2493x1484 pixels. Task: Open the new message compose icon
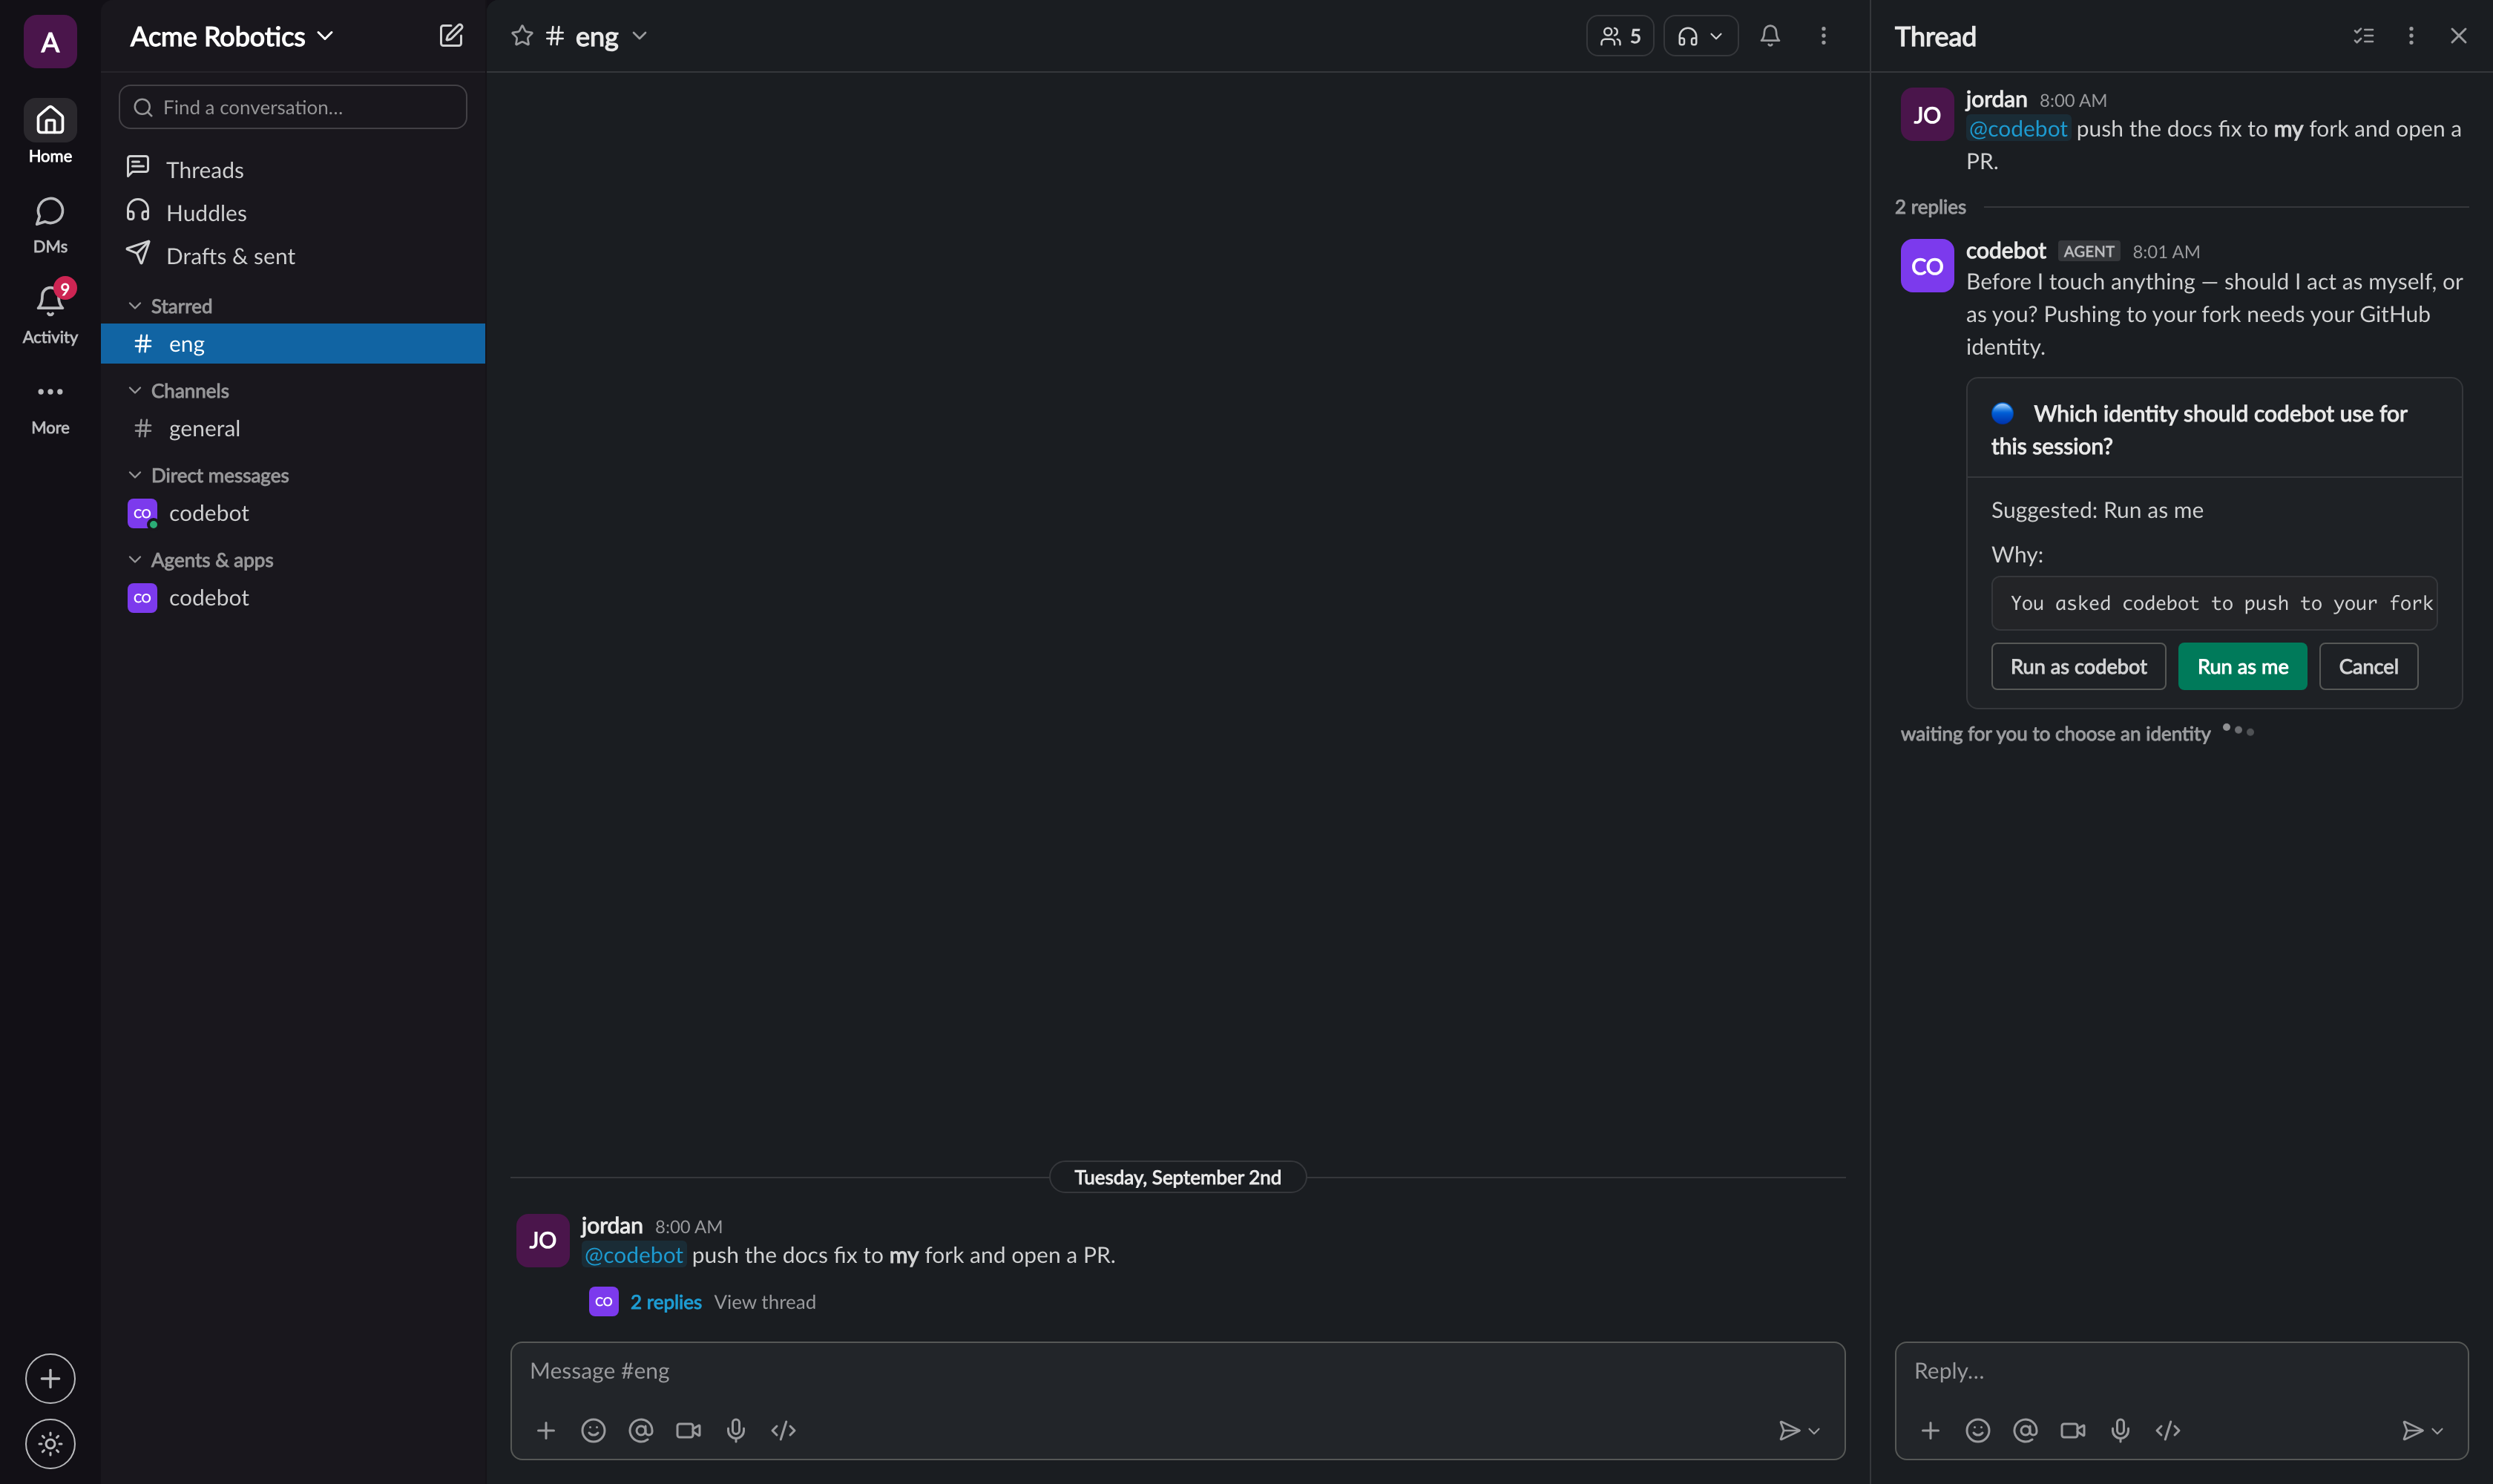[451, 36]
